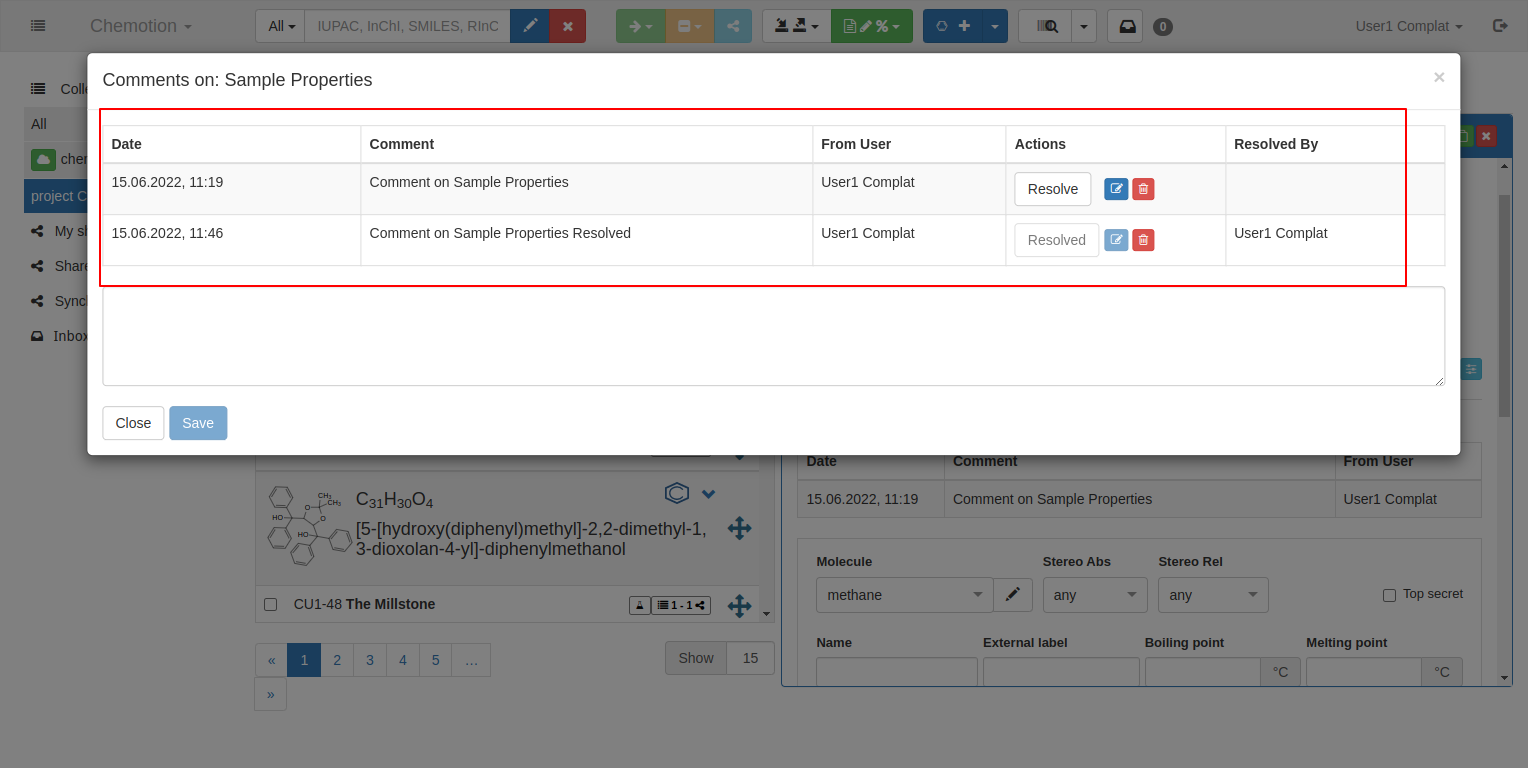Image resolution: width=1528 pixels, height=768 pixels.
Task: Edit the first Sample Properties comment
Action: [x=1115, y=189]
